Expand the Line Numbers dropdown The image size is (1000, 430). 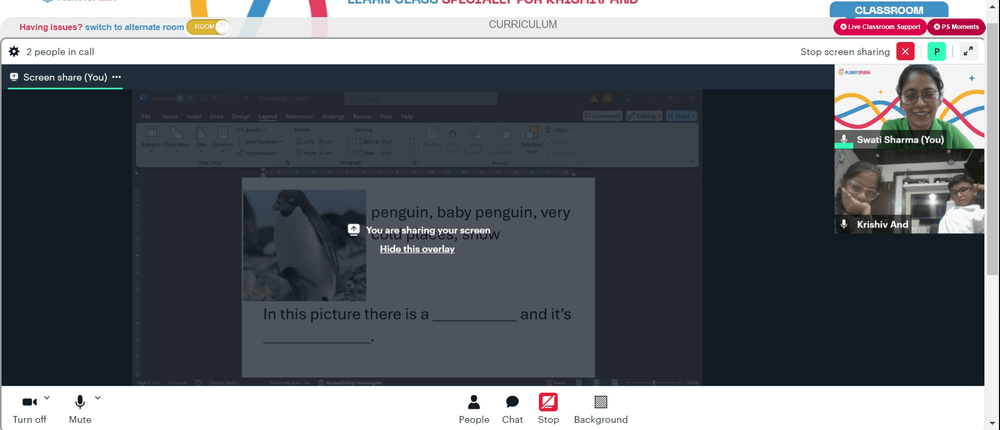[261, 142]
